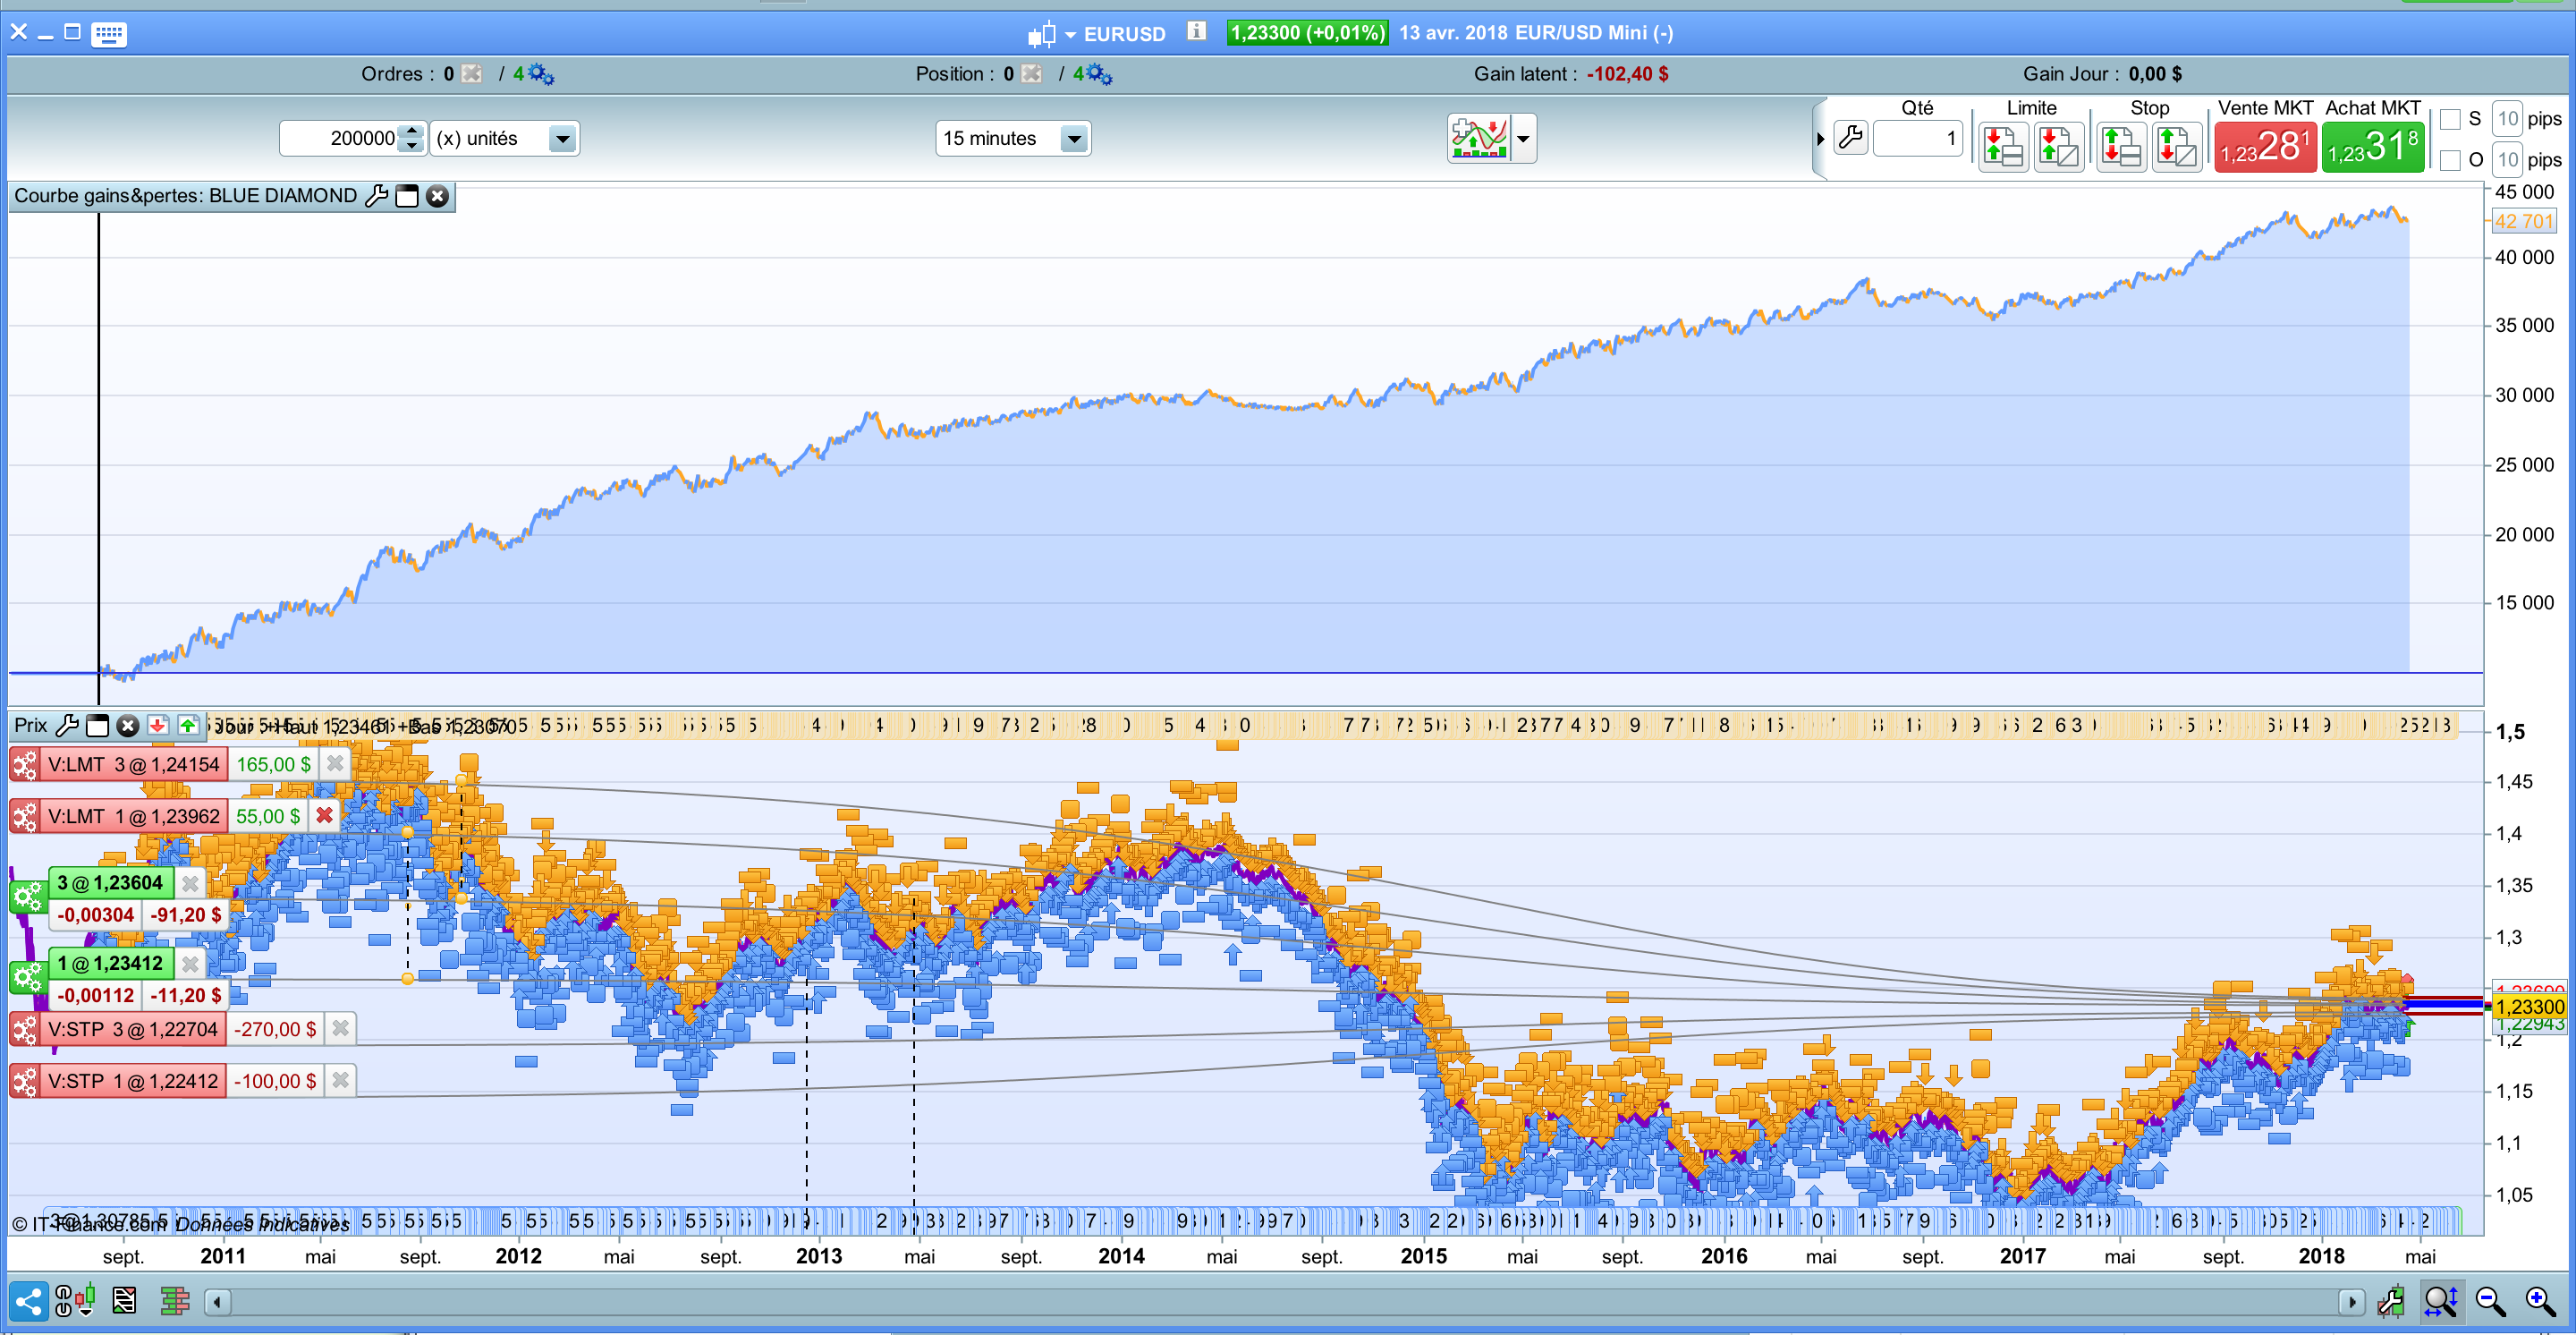Enable the O pips checkbox
The height and width of the screenshot is (1335, 2576).
coord(2450,160)
